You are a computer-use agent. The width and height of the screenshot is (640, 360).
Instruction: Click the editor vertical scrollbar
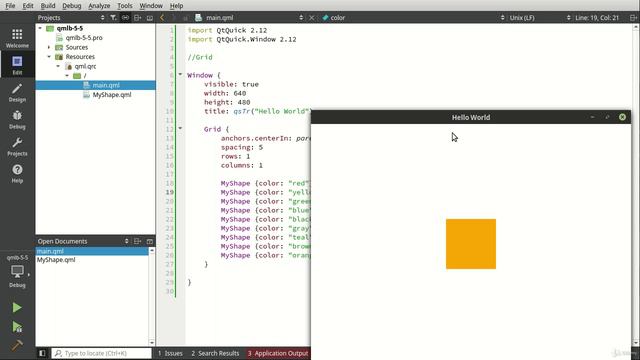pyautogui.click(x=636, y=184)
